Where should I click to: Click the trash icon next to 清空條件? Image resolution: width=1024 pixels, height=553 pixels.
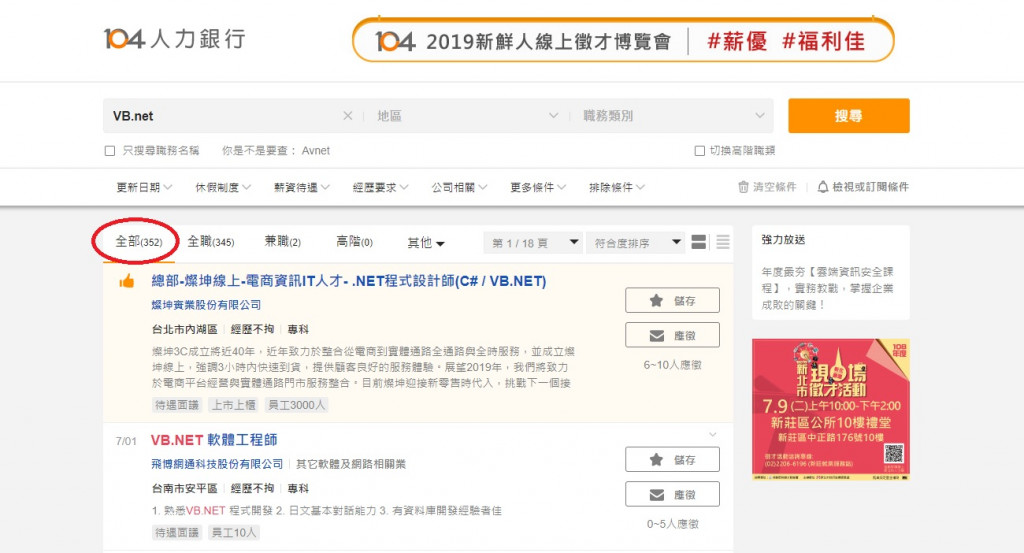743,187
